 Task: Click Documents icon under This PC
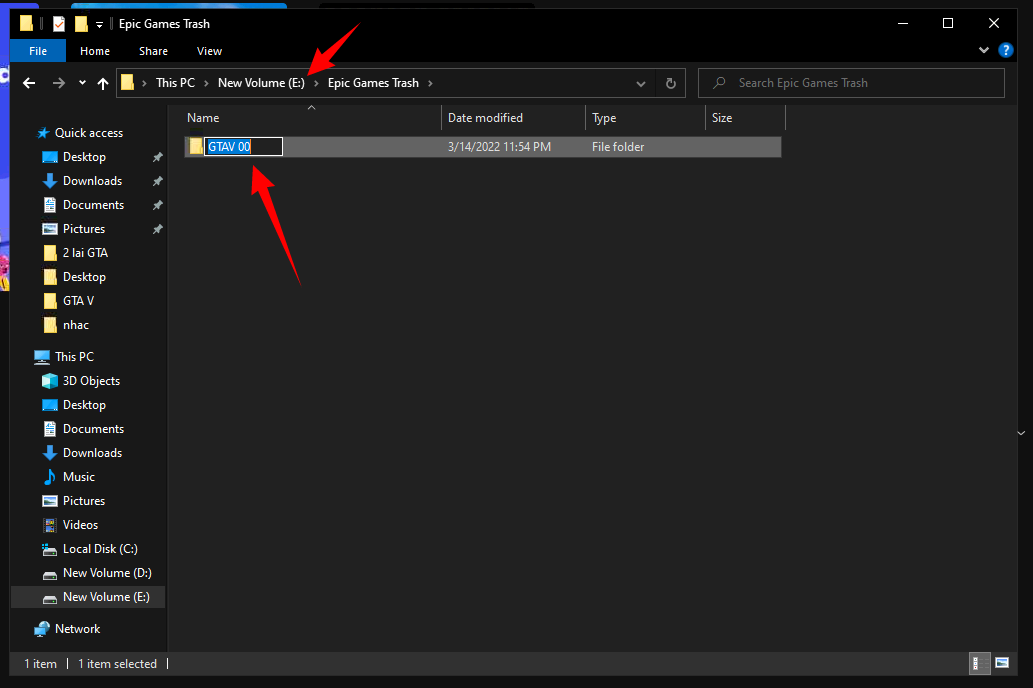coord(49,429)
